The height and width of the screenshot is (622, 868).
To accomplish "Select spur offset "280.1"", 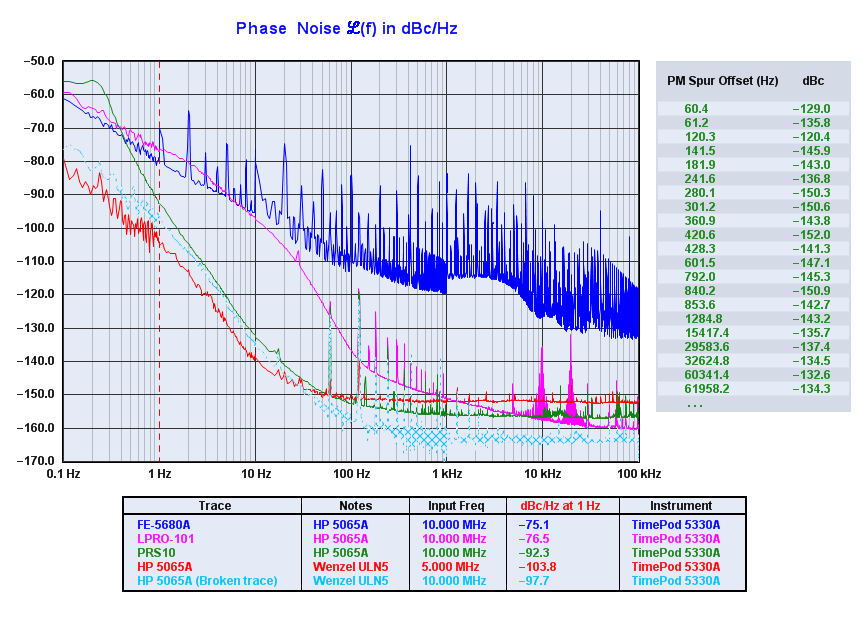I will coord(700,193).
